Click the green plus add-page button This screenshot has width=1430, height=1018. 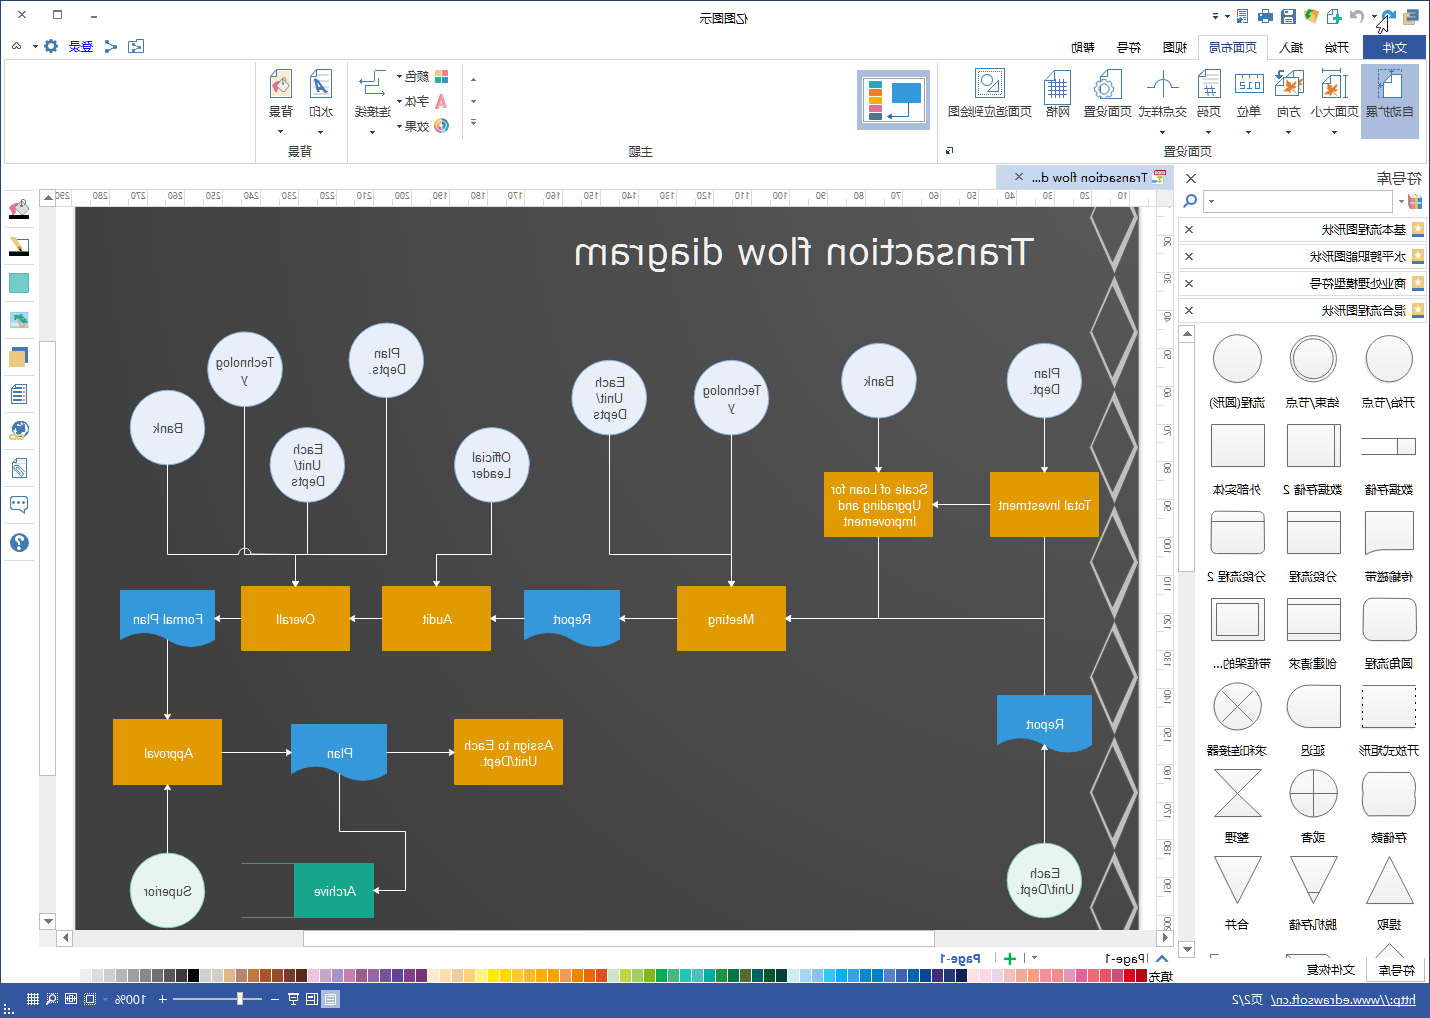1010,958
